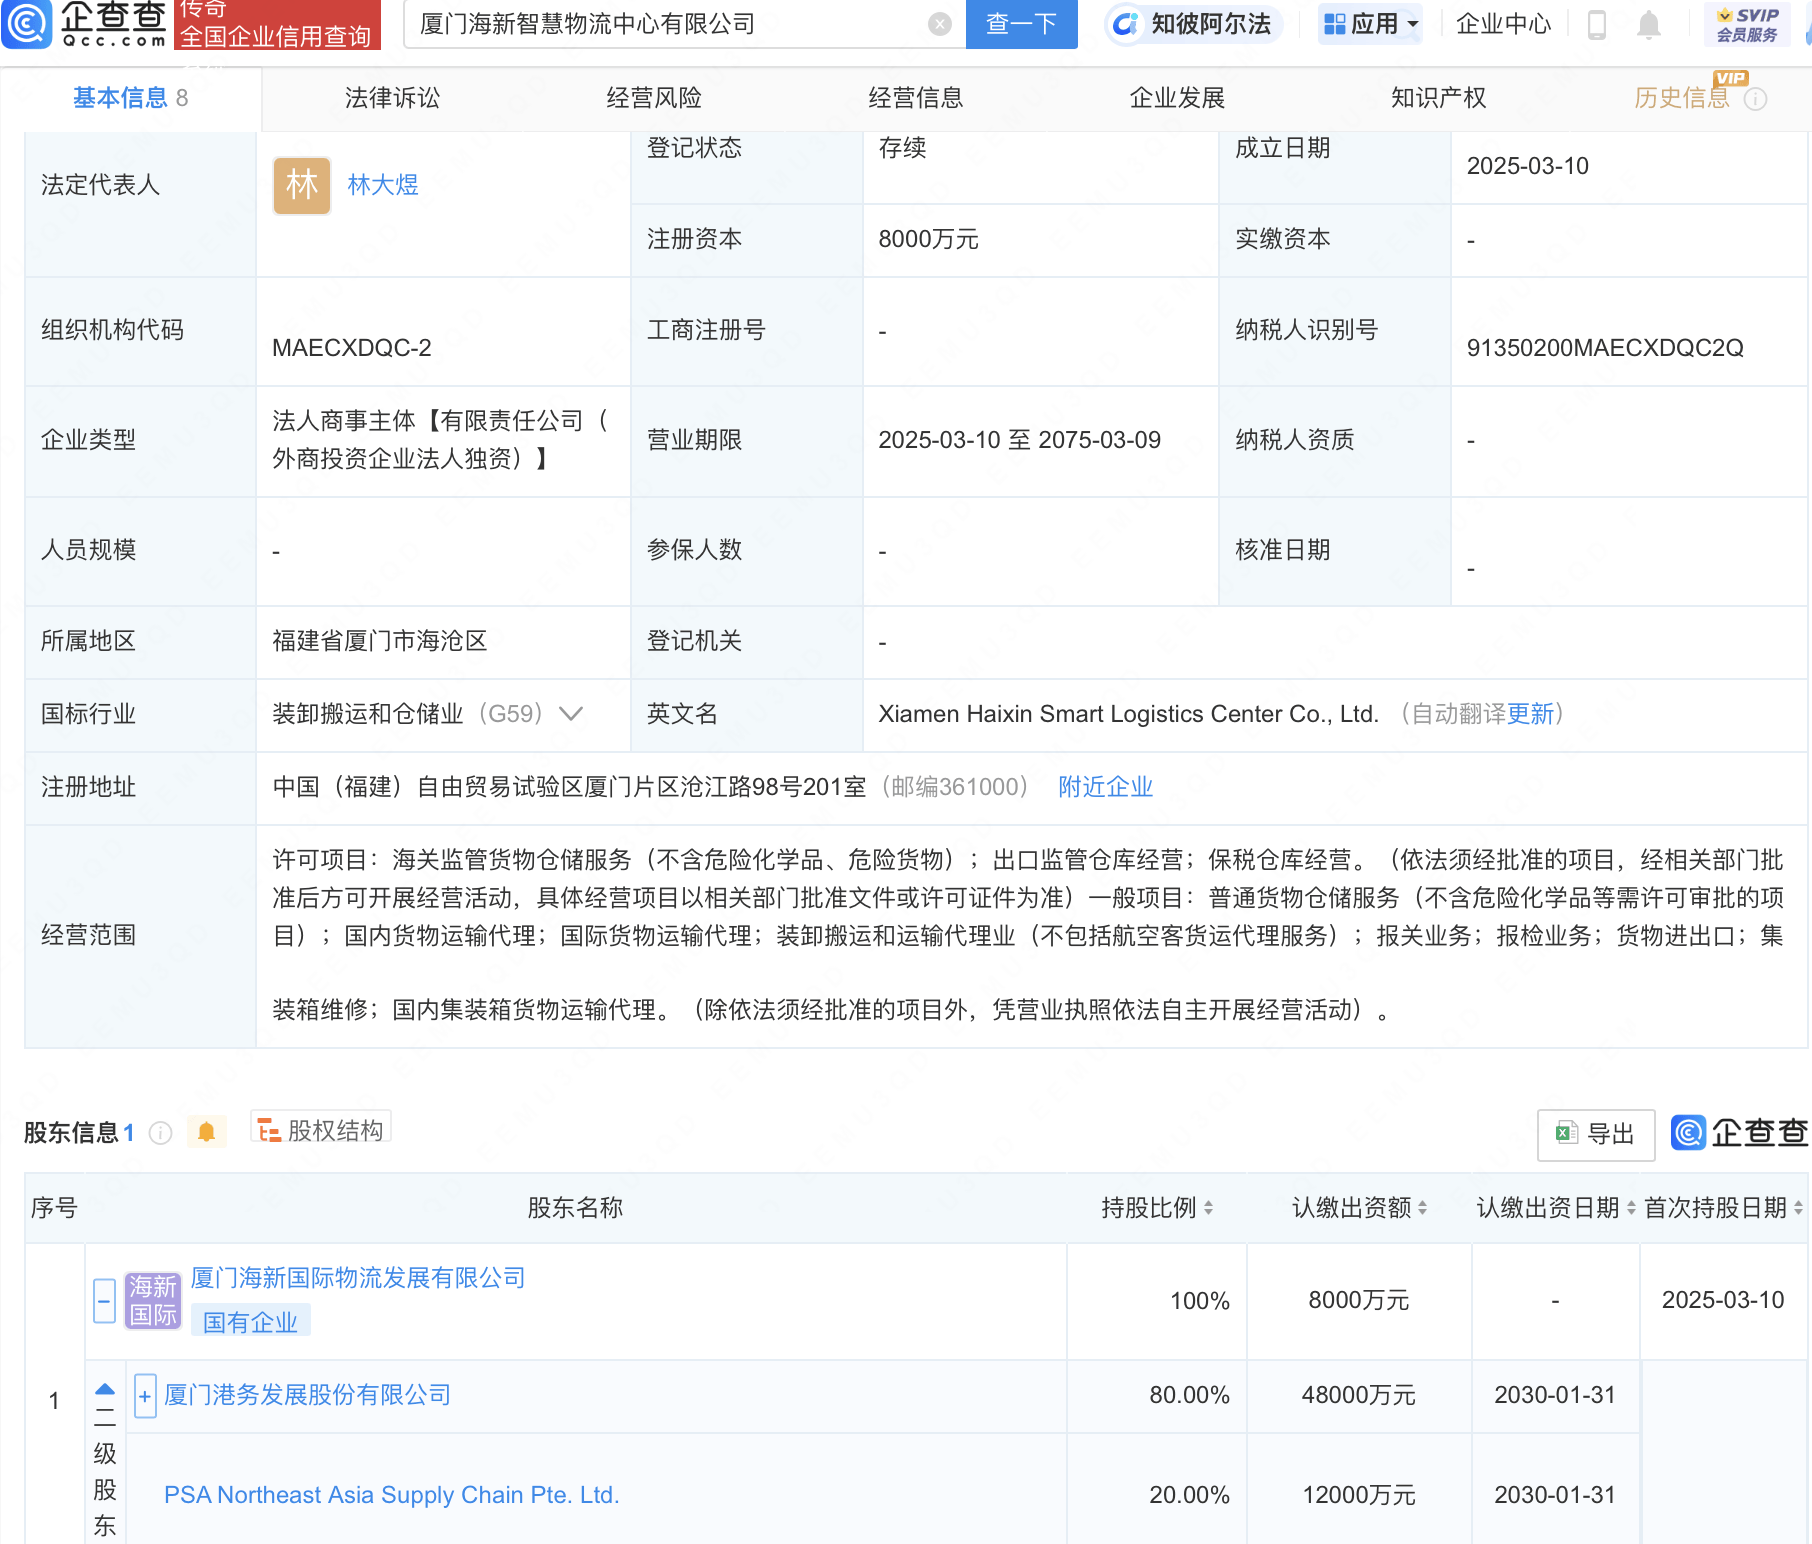Click the Qcc.com logo icon

[x=27, y=23]
